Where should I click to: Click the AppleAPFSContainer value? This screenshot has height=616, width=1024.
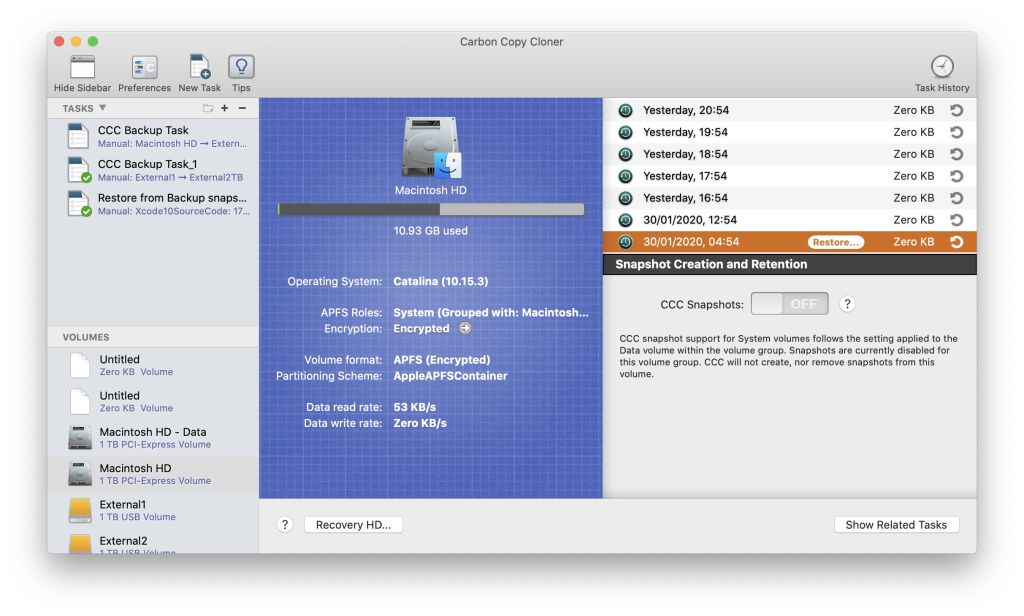(x=450, y=376)
